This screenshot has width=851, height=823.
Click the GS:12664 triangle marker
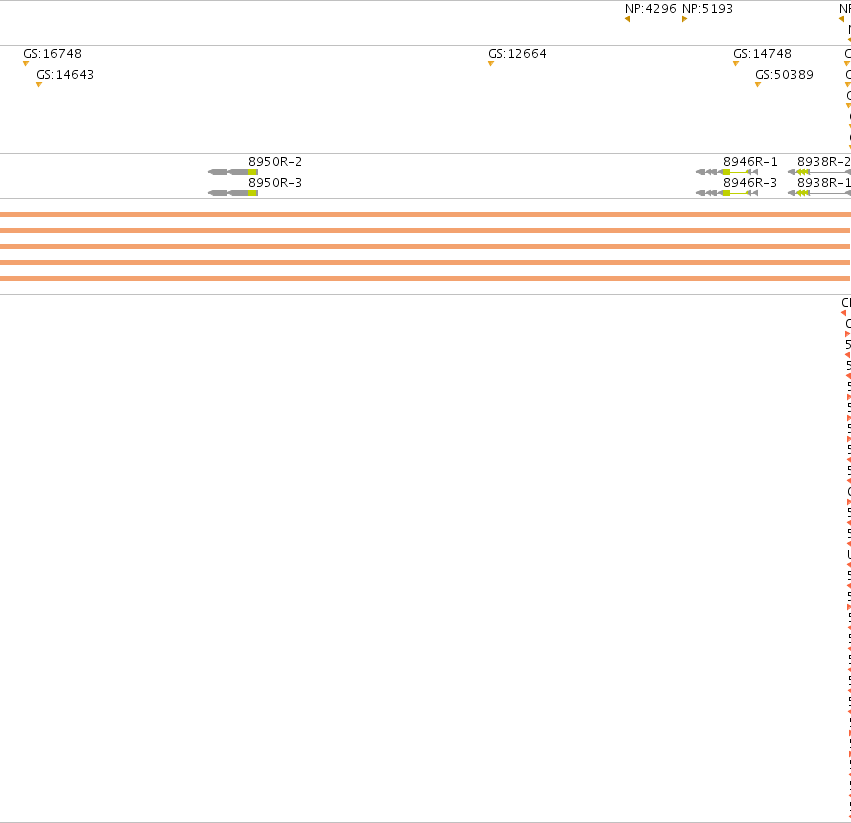point(491,64)
